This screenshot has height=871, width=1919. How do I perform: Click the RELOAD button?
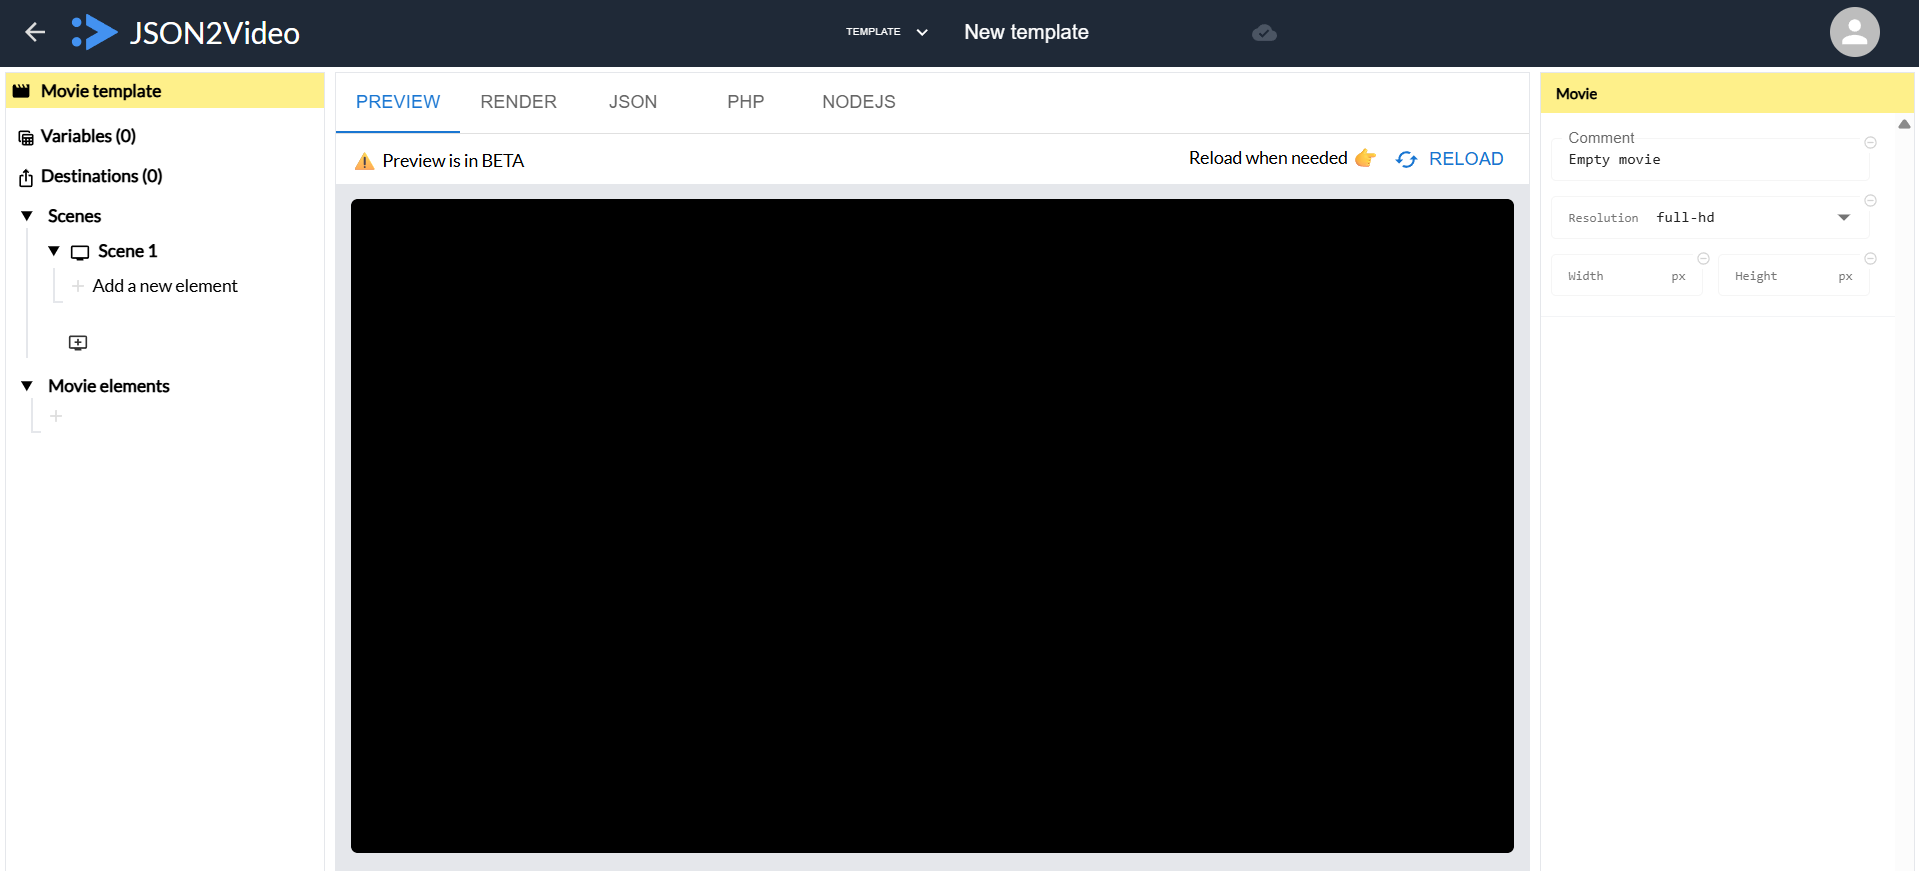pos(1450,159)
